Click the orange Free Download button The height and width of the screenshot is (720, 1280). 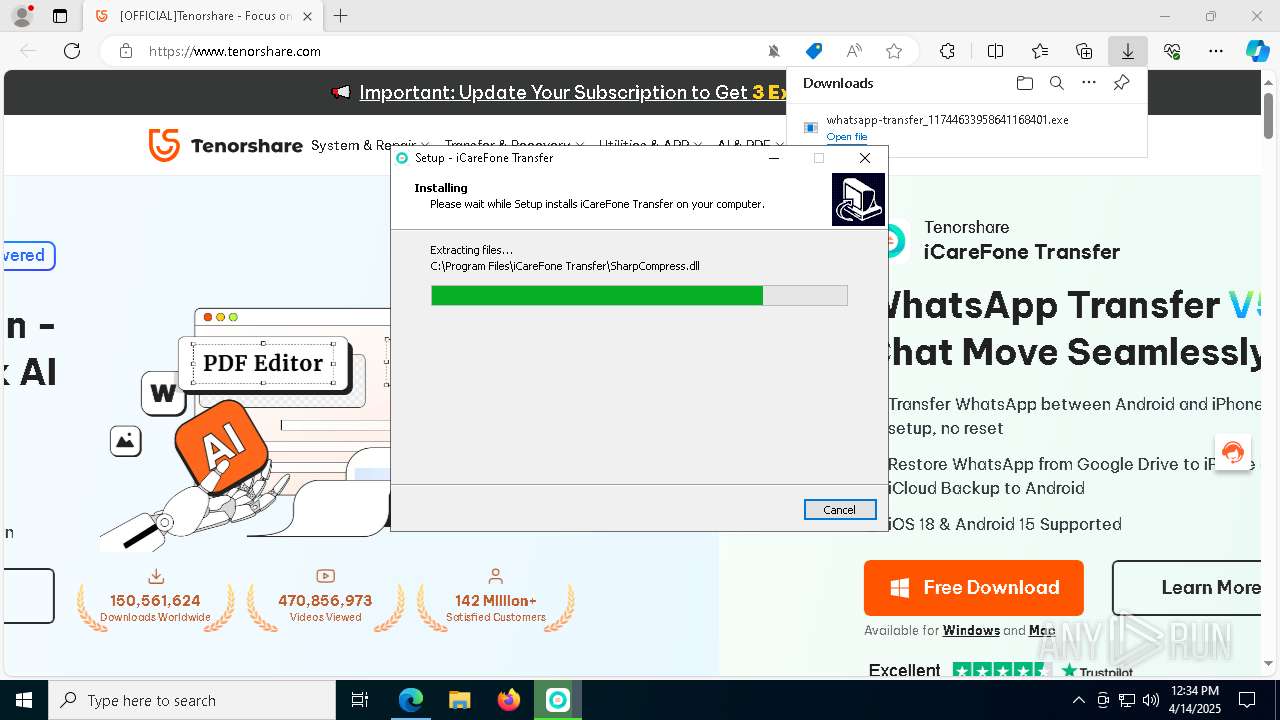click(973, 588)
